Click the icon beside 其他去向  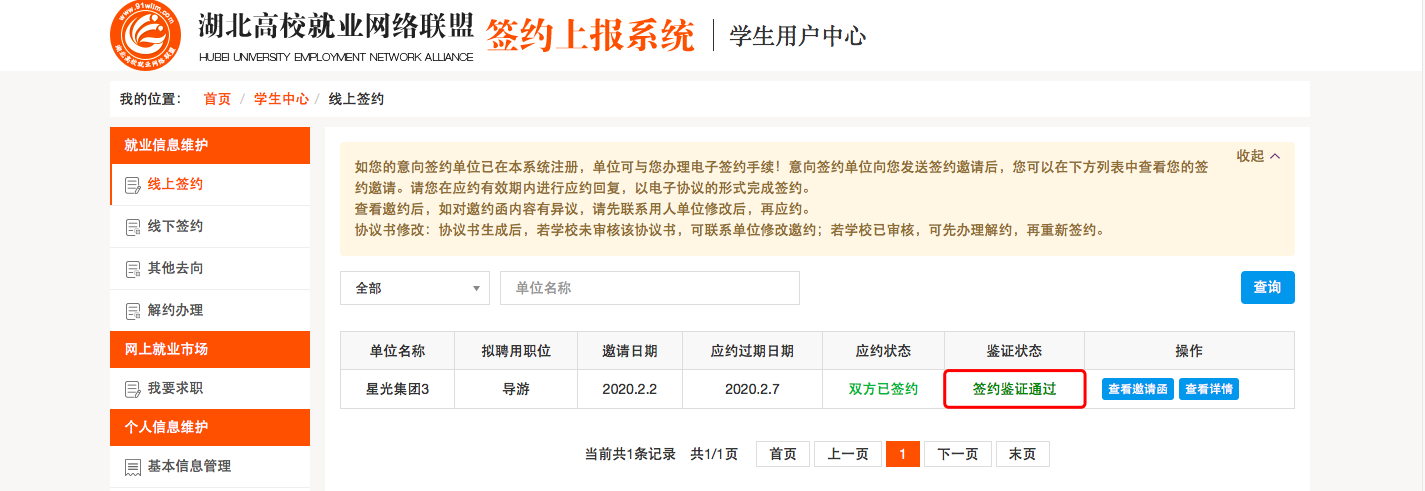(x=132, y=269)
